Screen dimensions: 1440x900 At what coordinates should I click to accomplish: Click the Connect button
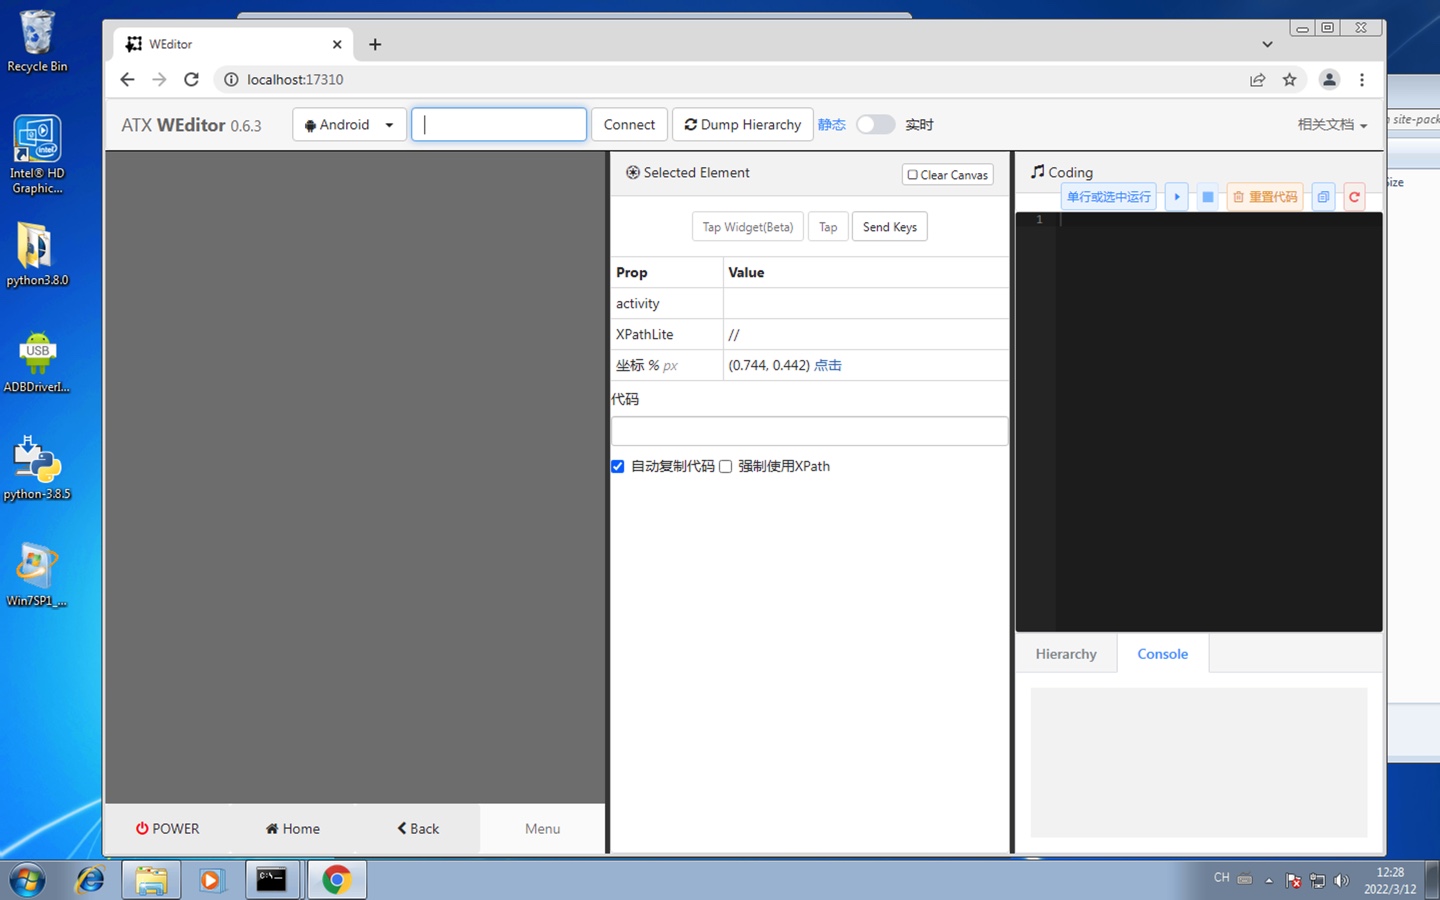tap(629, 125)
